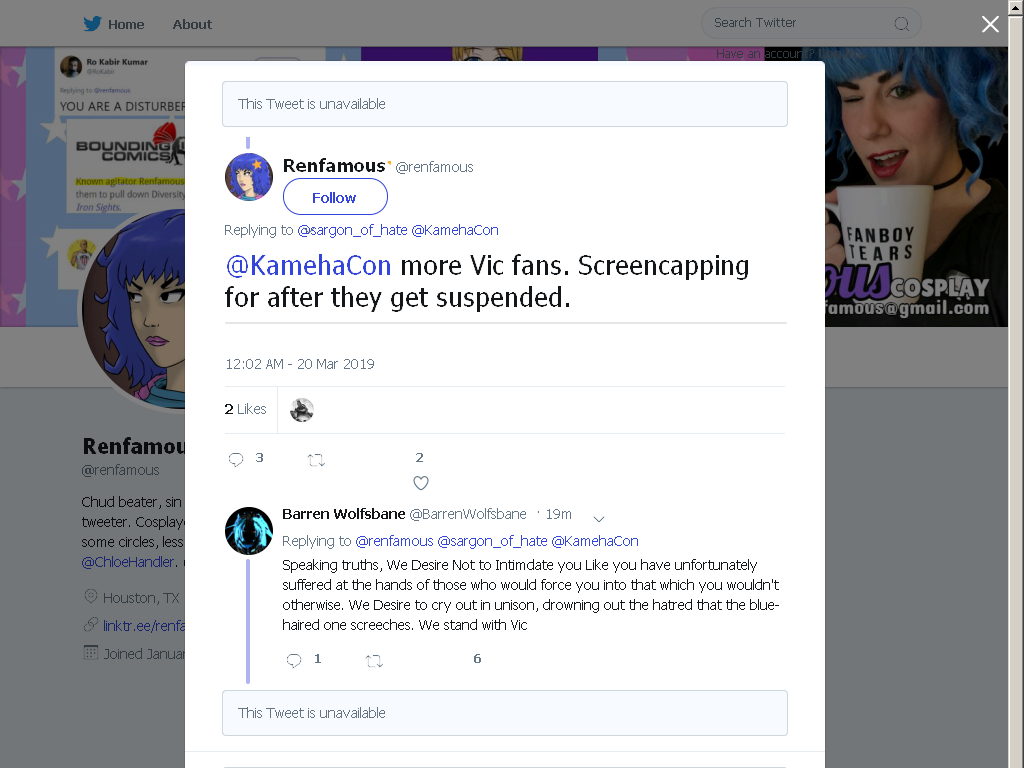View the 2 Likes list

[x=246, y=409]
